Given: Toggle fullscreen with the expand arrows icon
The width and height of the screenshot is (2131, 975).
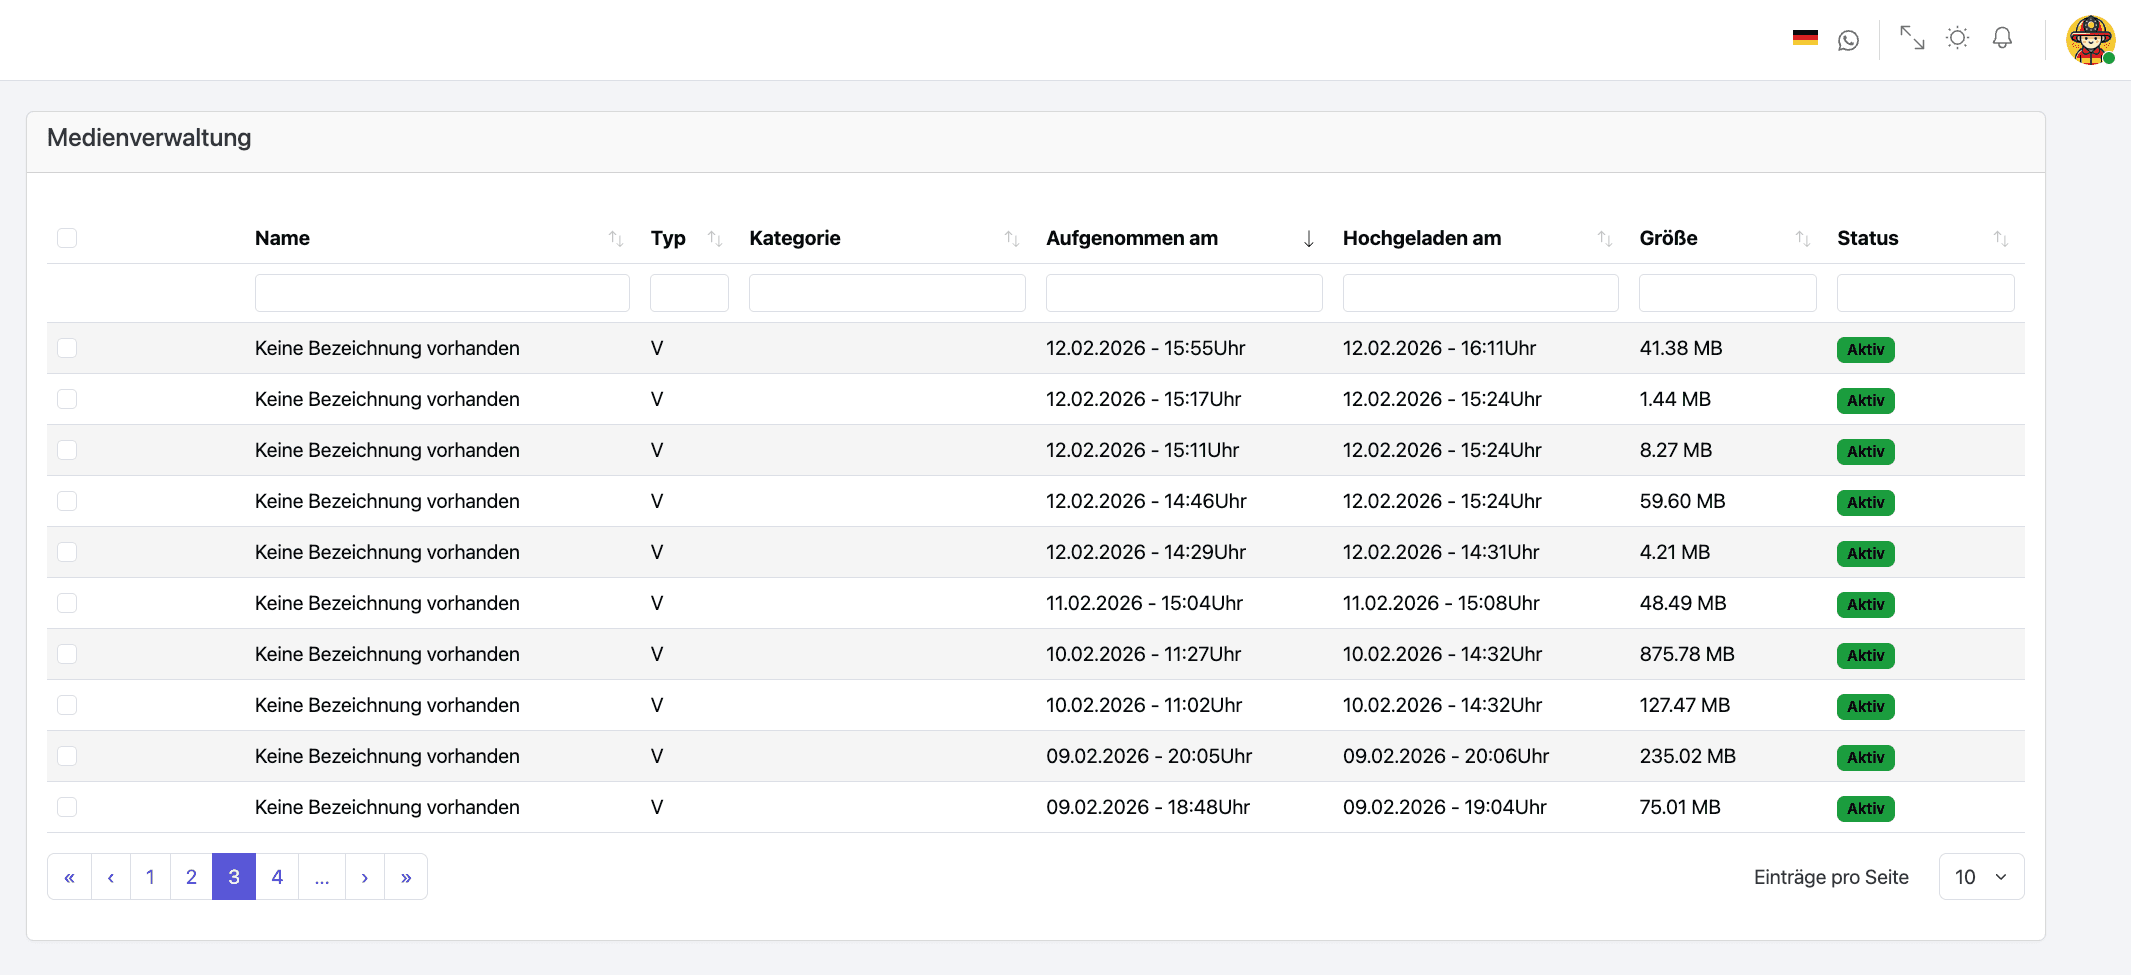Looking at the screenshot, I should coord(1911,38).
